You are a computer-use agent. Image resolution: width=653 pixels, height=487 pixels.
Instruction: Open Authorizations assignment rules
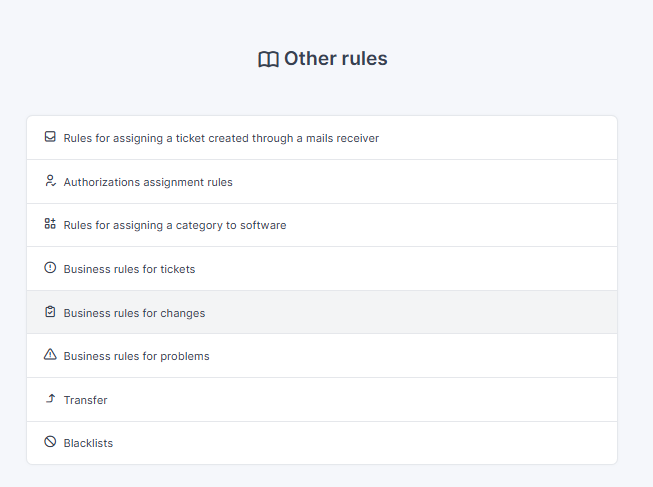148,182
